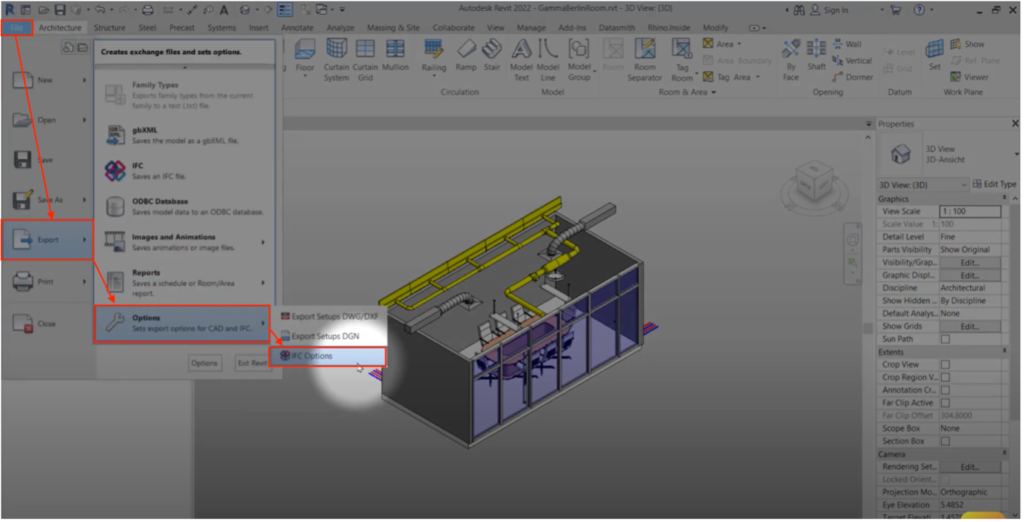Click the Save disk icon
This screenshot has height=522, width=1024.
[22, 160]
